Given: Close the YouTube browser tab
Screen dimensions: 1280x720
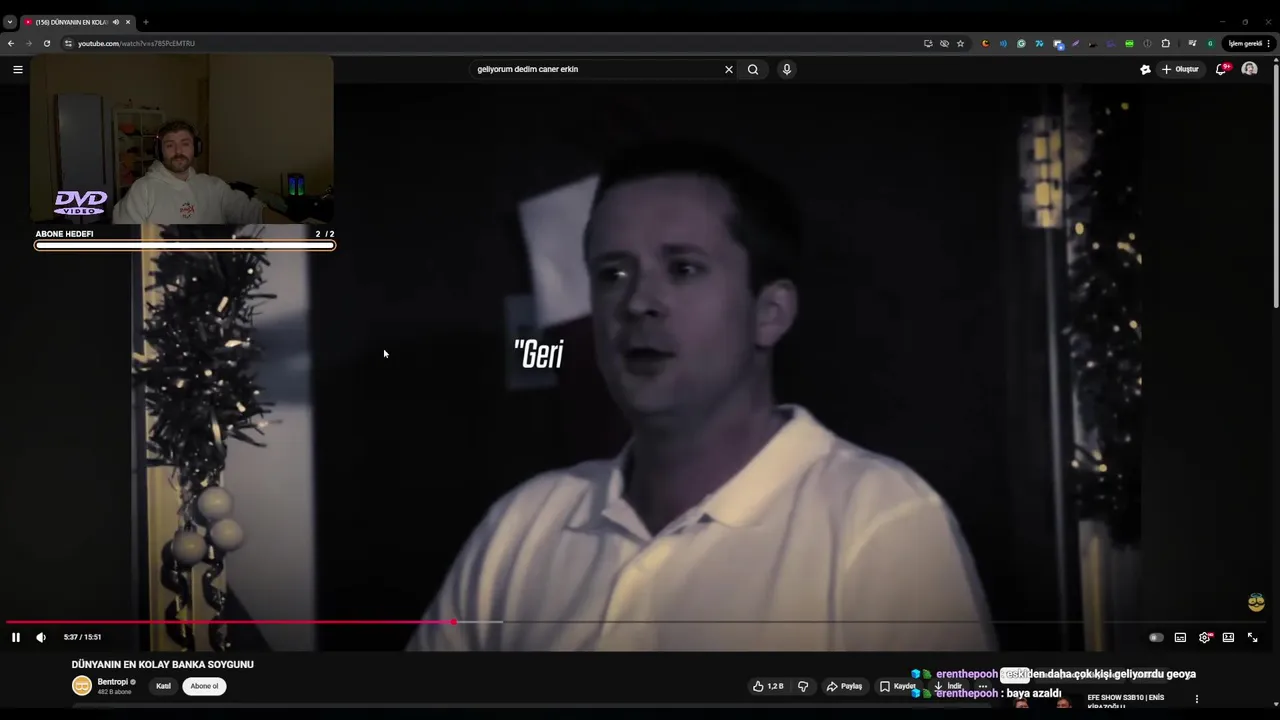Looking at the screenshot, I should coord(128,22).
